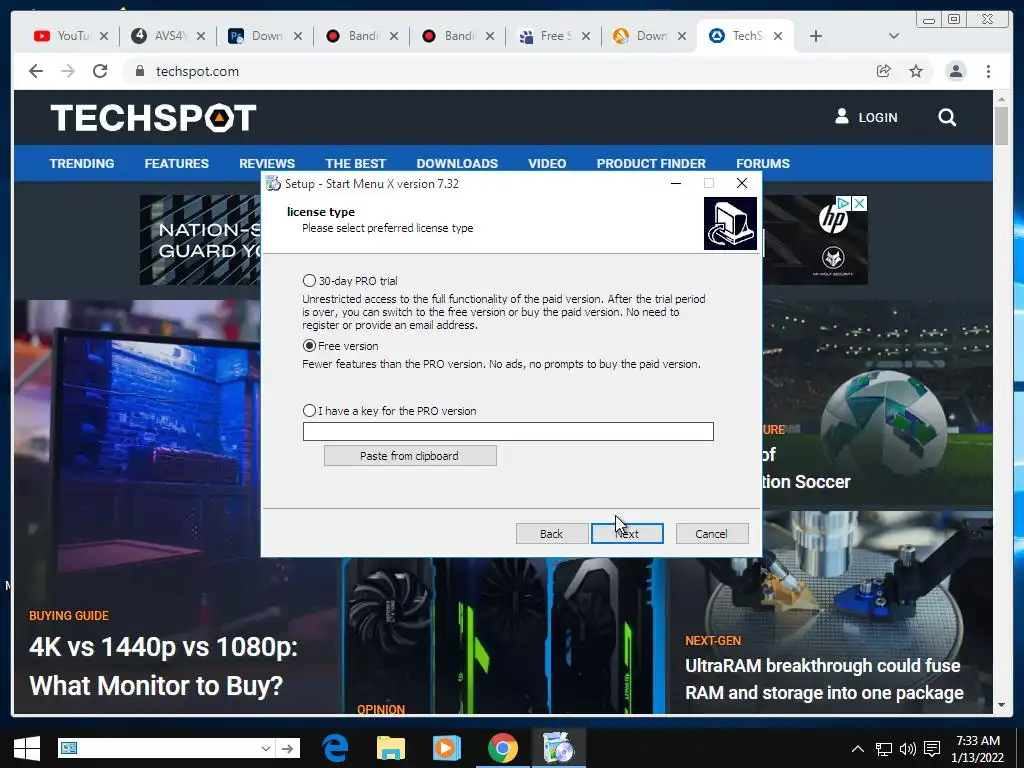Open the REVIEWS section
The image size is (1024, 768).
pos(267,163)
